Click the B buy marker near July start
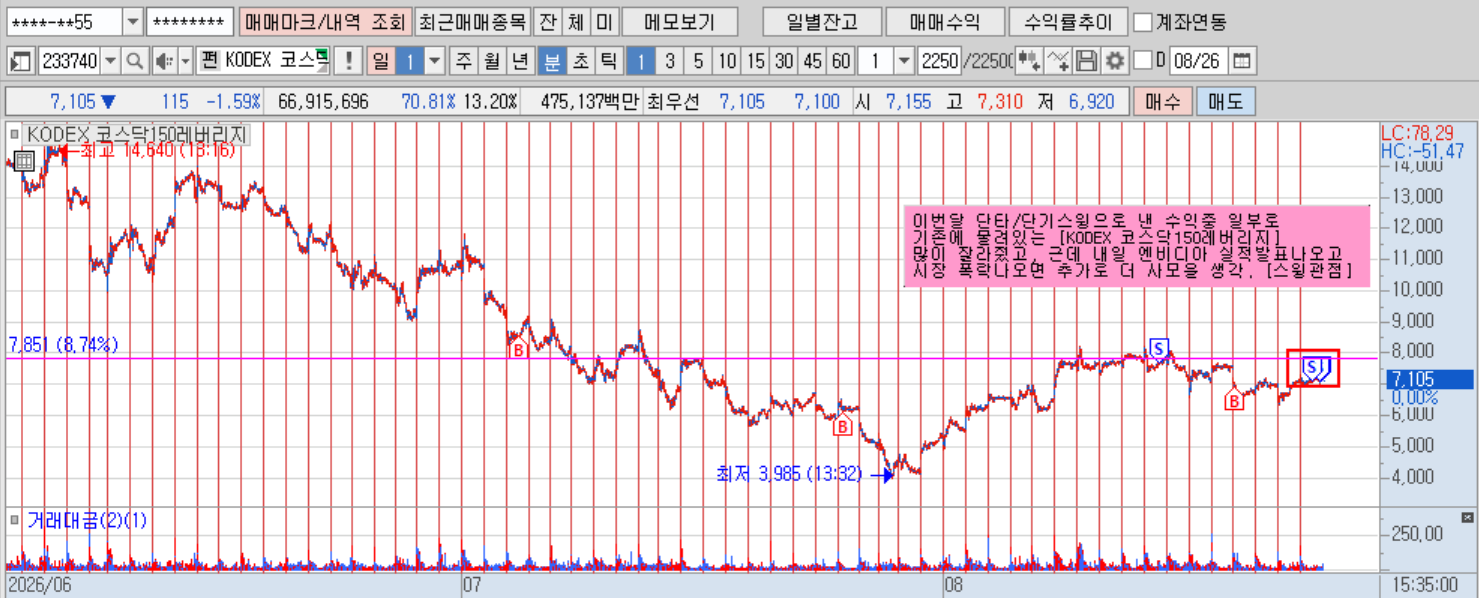The width and height of the screenshot is (1479, 598). pyautogui.click(x=518, y=350)
